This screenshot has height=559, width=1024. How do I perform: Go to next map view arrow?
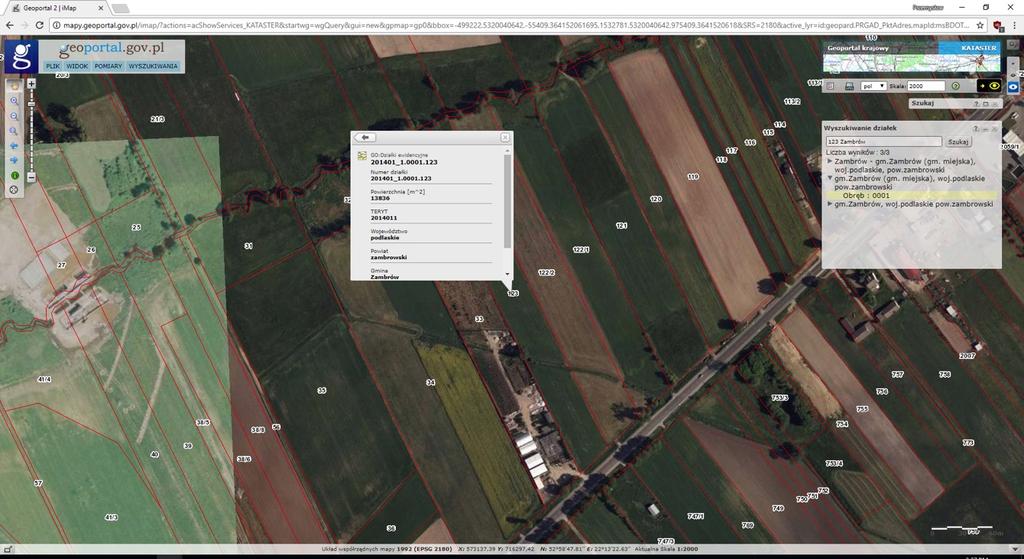tap(14, 160)
